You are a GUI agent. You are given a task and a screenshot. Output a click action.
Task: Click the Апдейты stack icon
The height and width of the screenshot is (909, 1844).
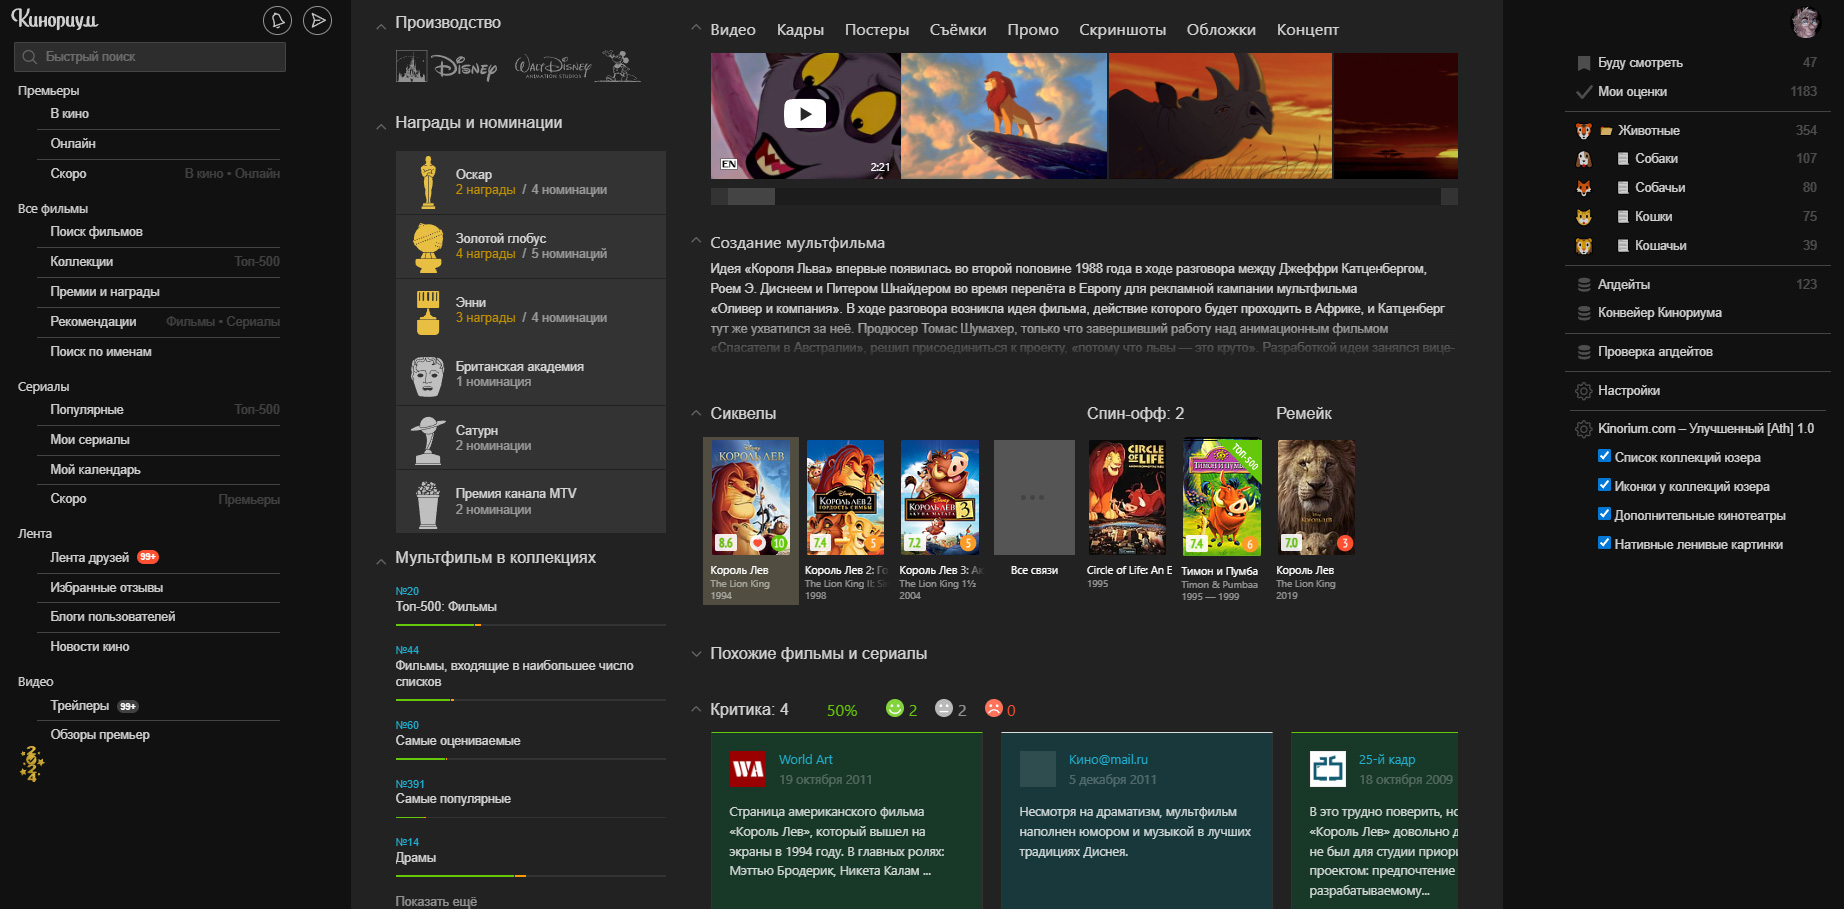pyautogui.click(x=1584, y=285)
